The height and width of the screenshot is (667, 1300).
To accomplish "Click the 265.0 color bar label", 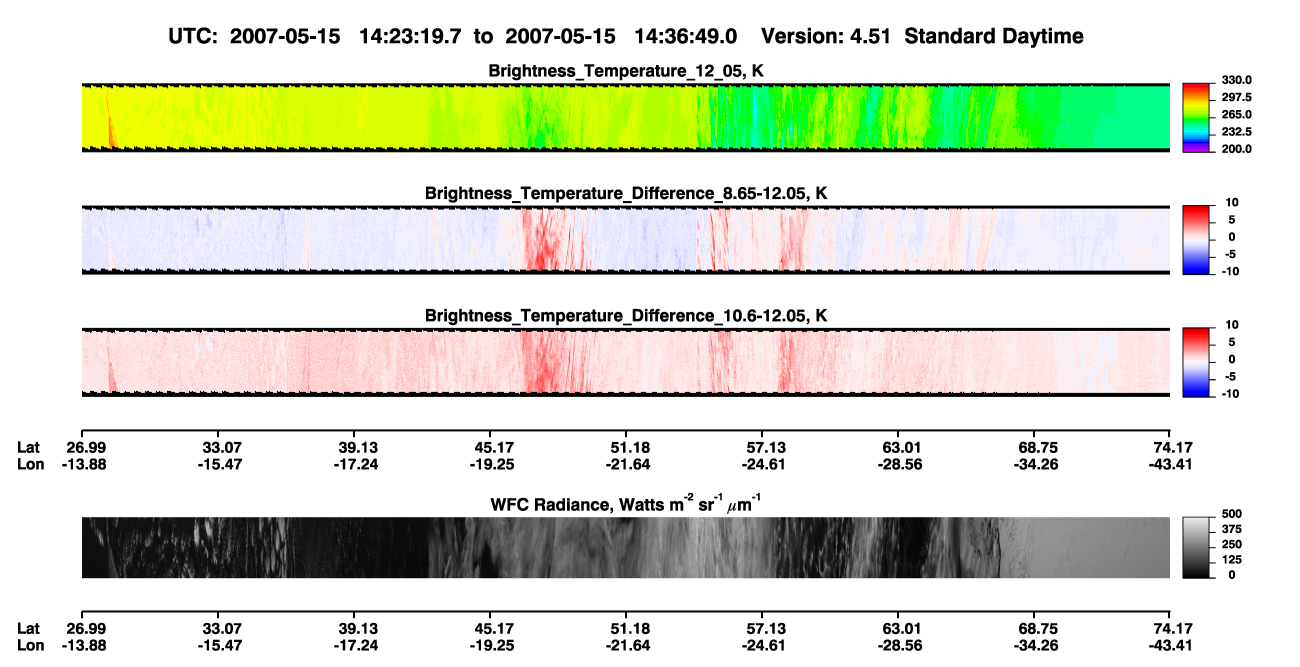I will pos(1237,115).
